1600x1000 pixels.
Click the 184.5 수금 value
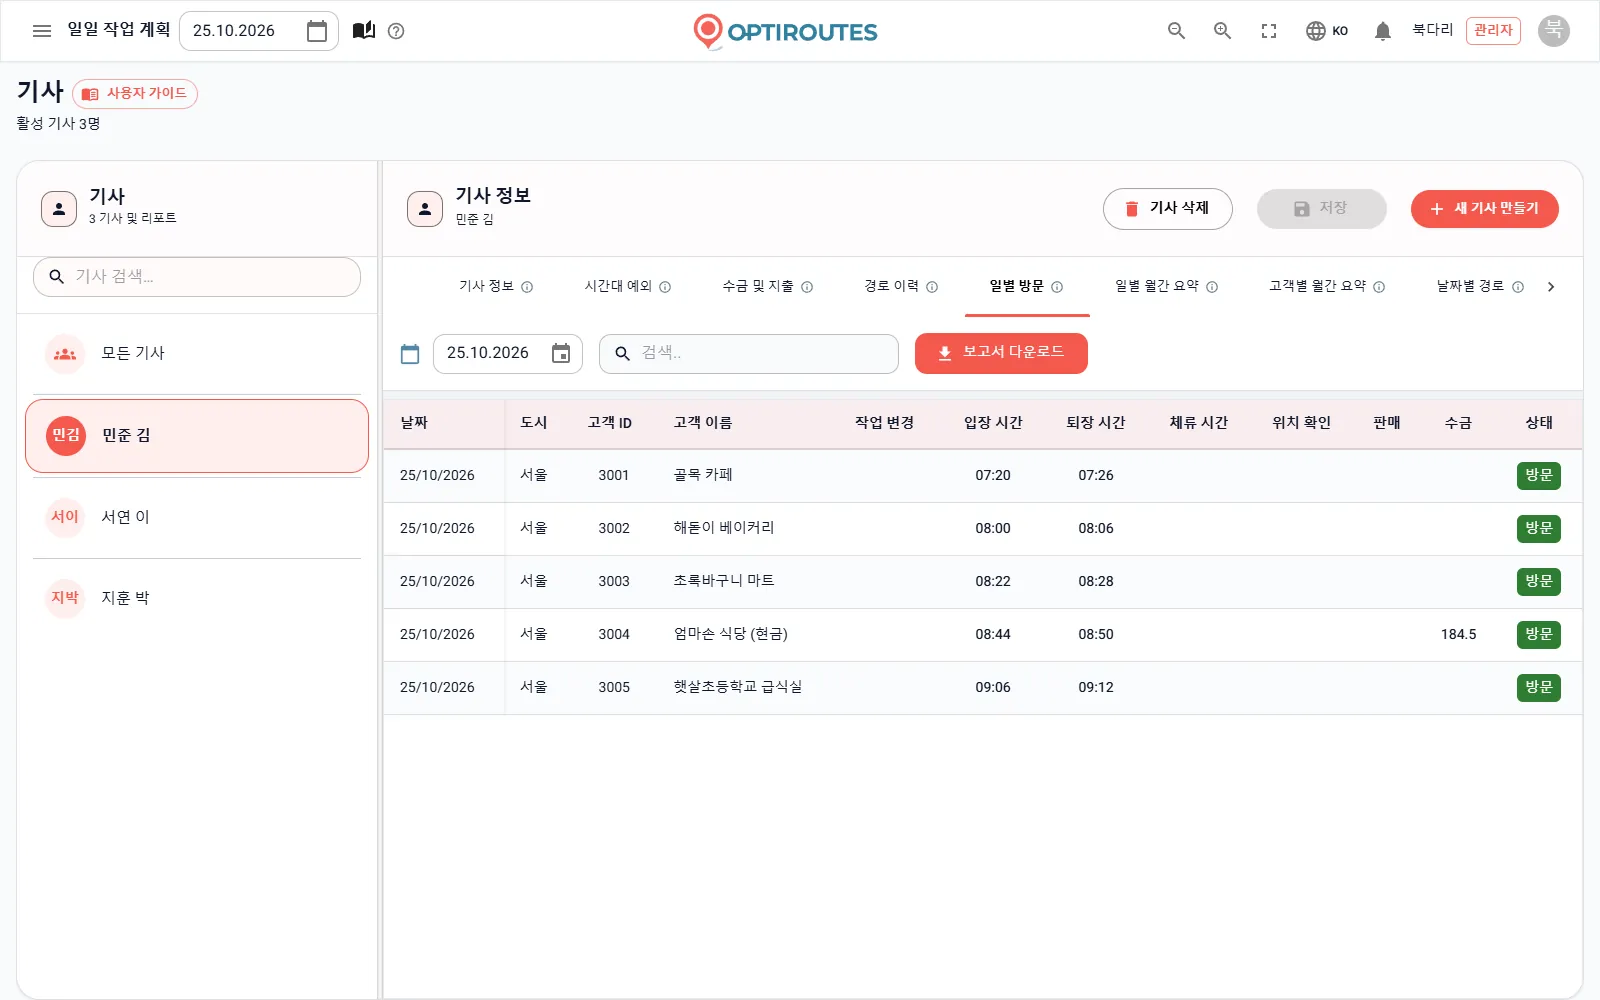point(1458,635)
